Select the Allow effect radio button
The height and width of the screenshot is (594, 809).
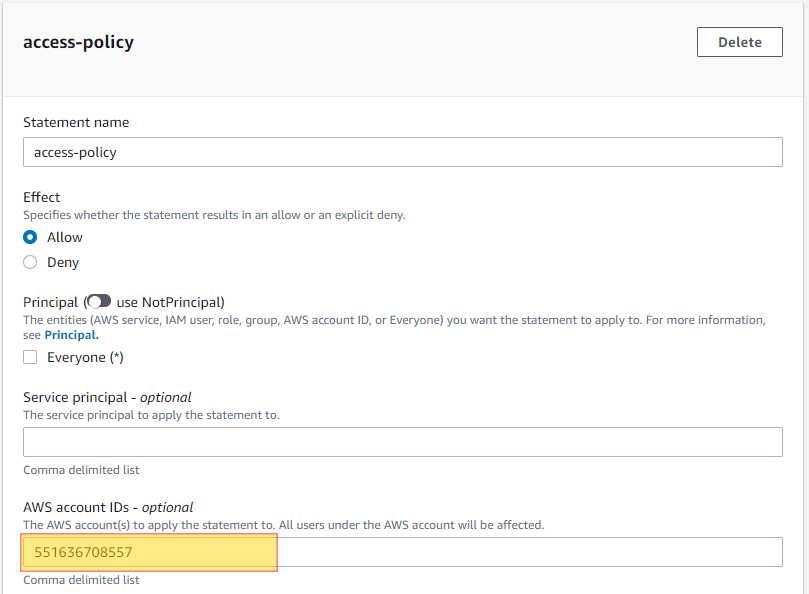(x=30, y=237)
